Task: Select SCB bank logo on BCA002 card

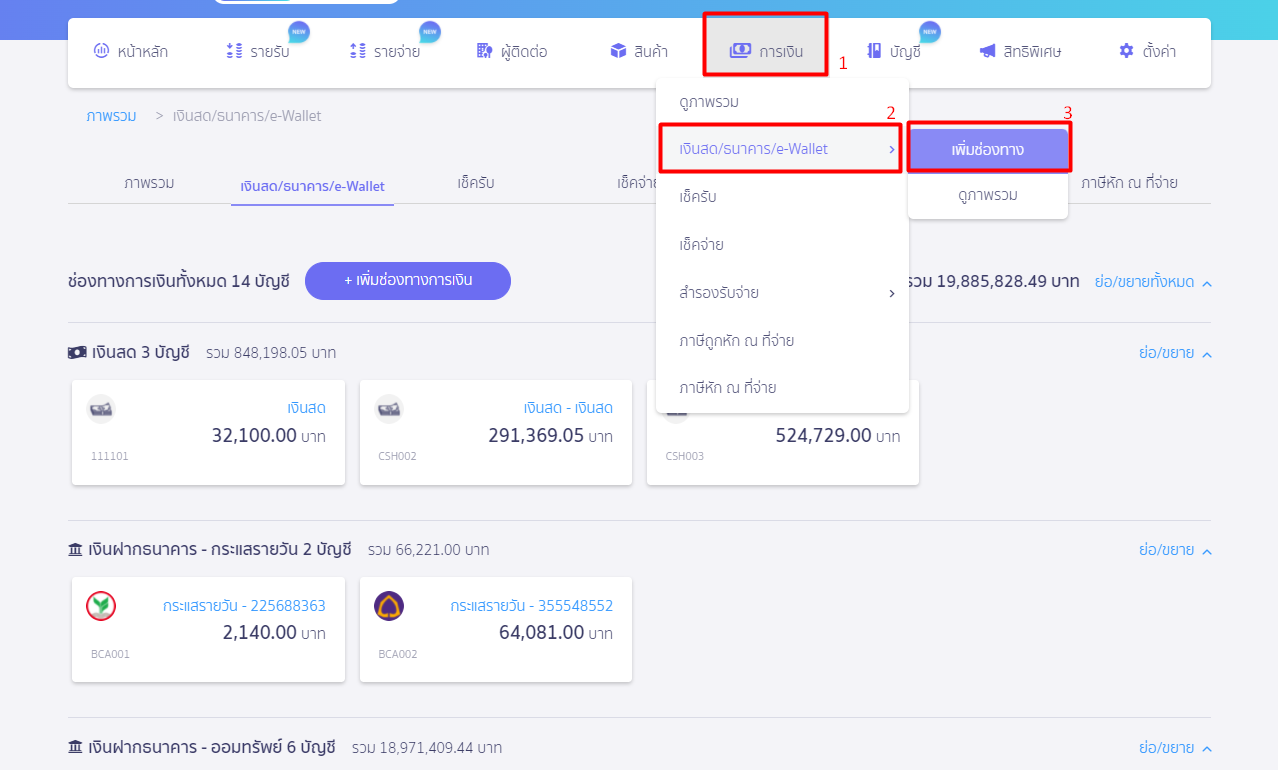Action: (388, 606)
